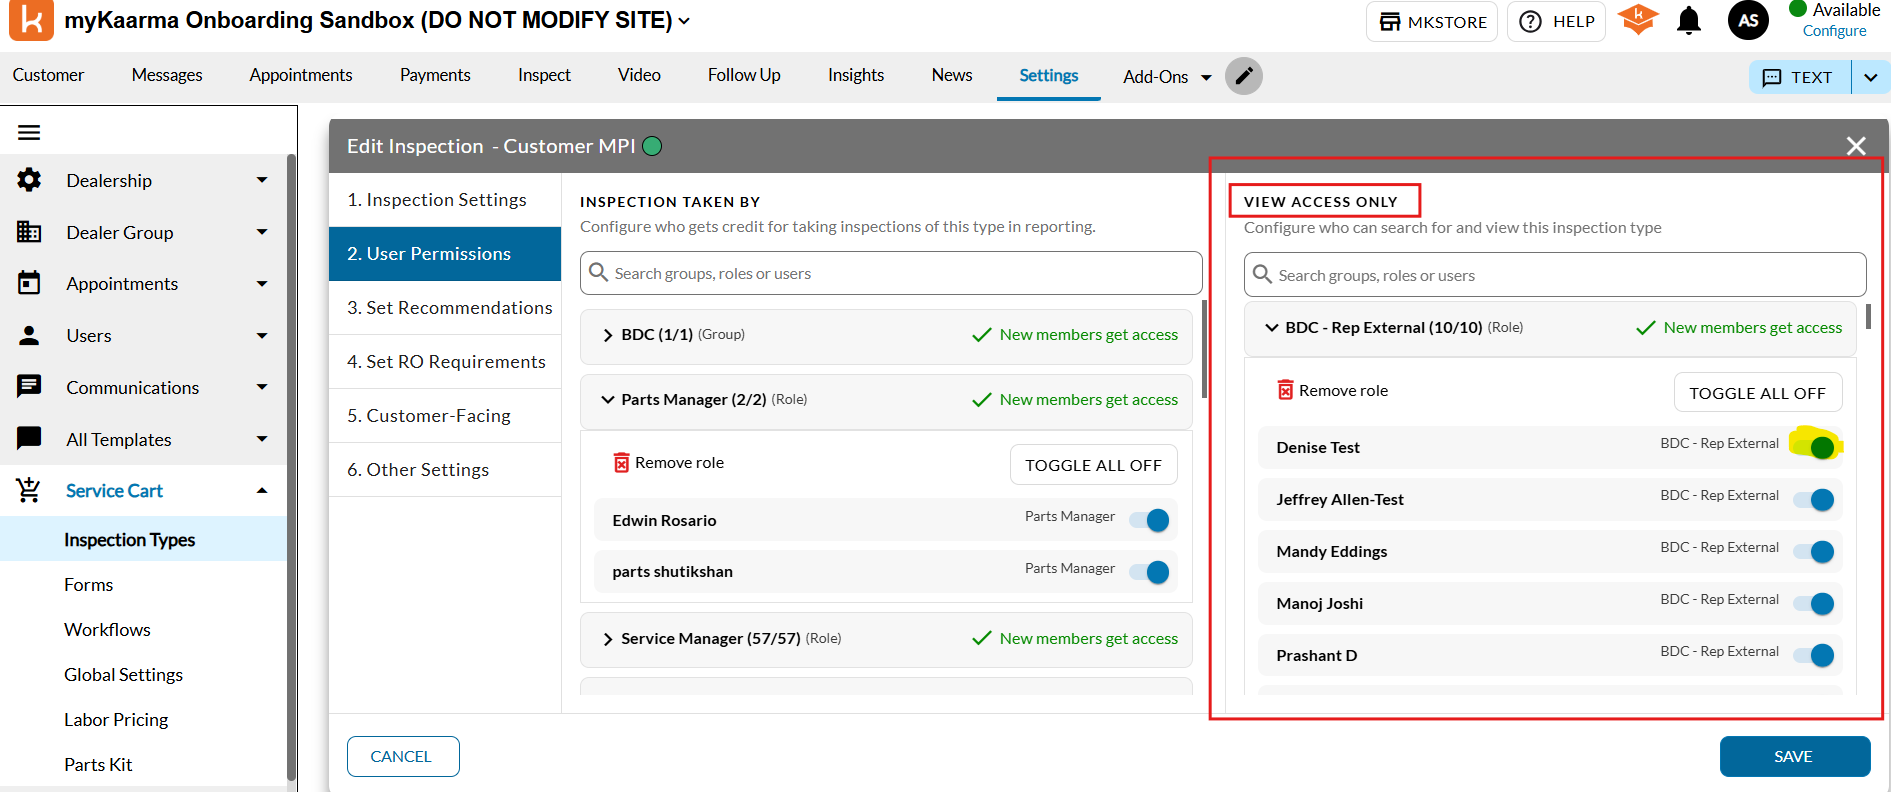Toggle New members get access for BDC group
The width and height of the screenshot is (1891, 792).
[1075, 335]
